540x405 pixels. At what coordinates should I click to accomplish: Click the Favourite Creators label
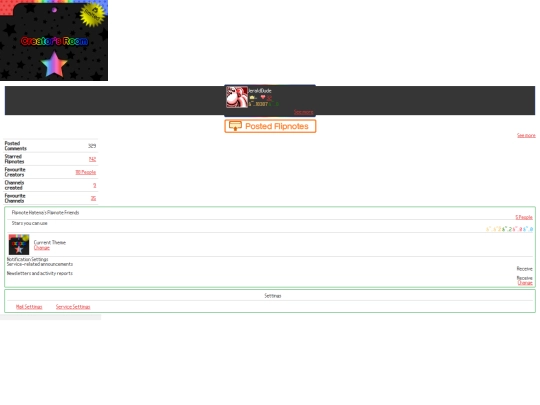(15, 172)
